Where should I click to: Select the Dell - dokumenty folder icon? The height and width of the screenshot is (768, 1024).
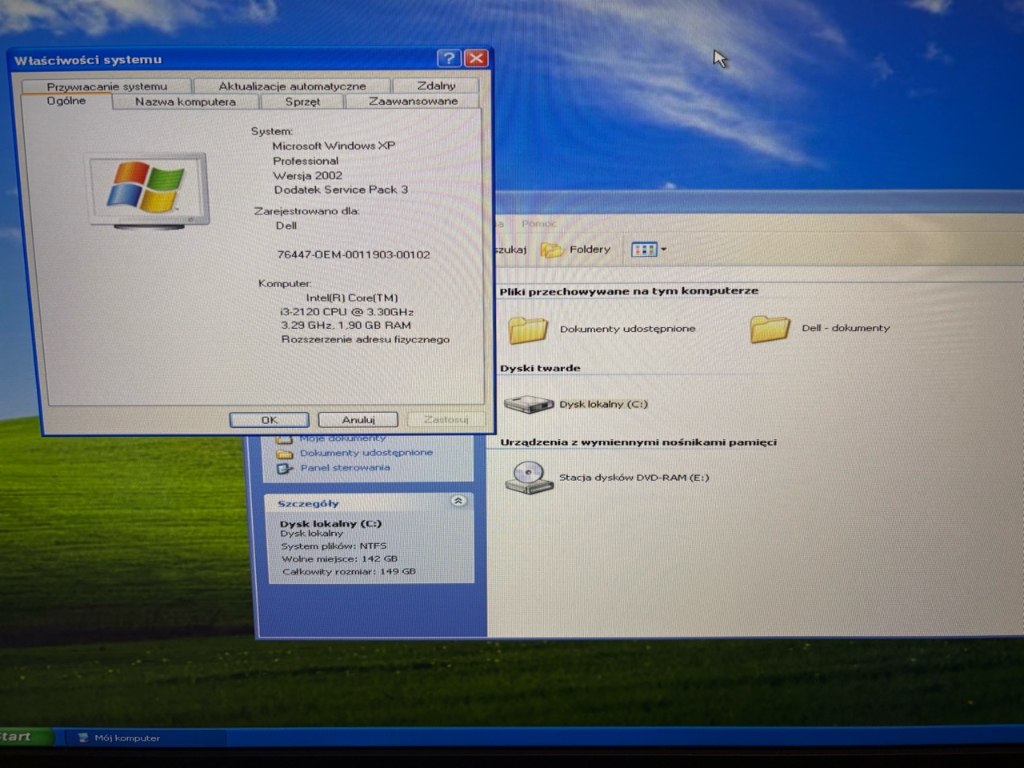[769, 328]
